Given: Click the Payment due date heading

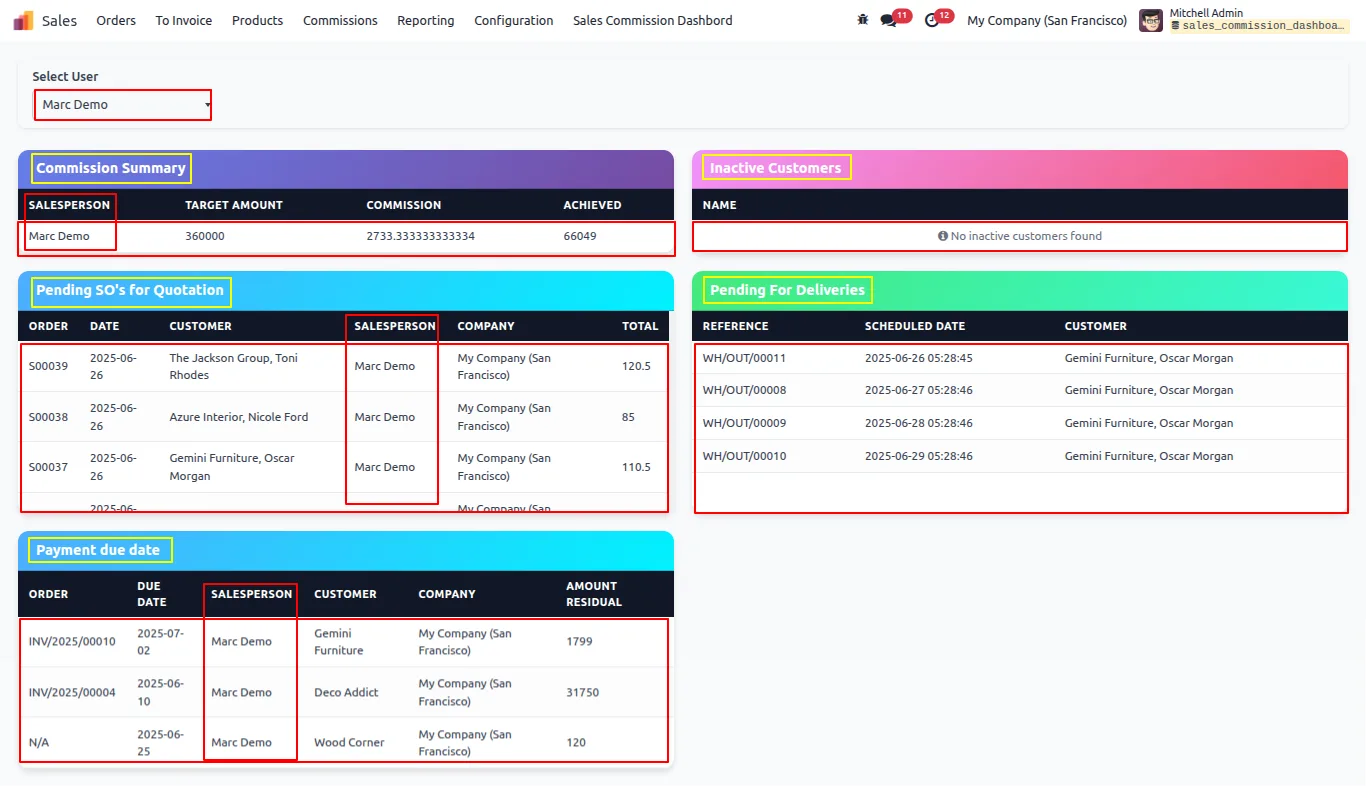Looking at the screenshot, I should point(98,550).
